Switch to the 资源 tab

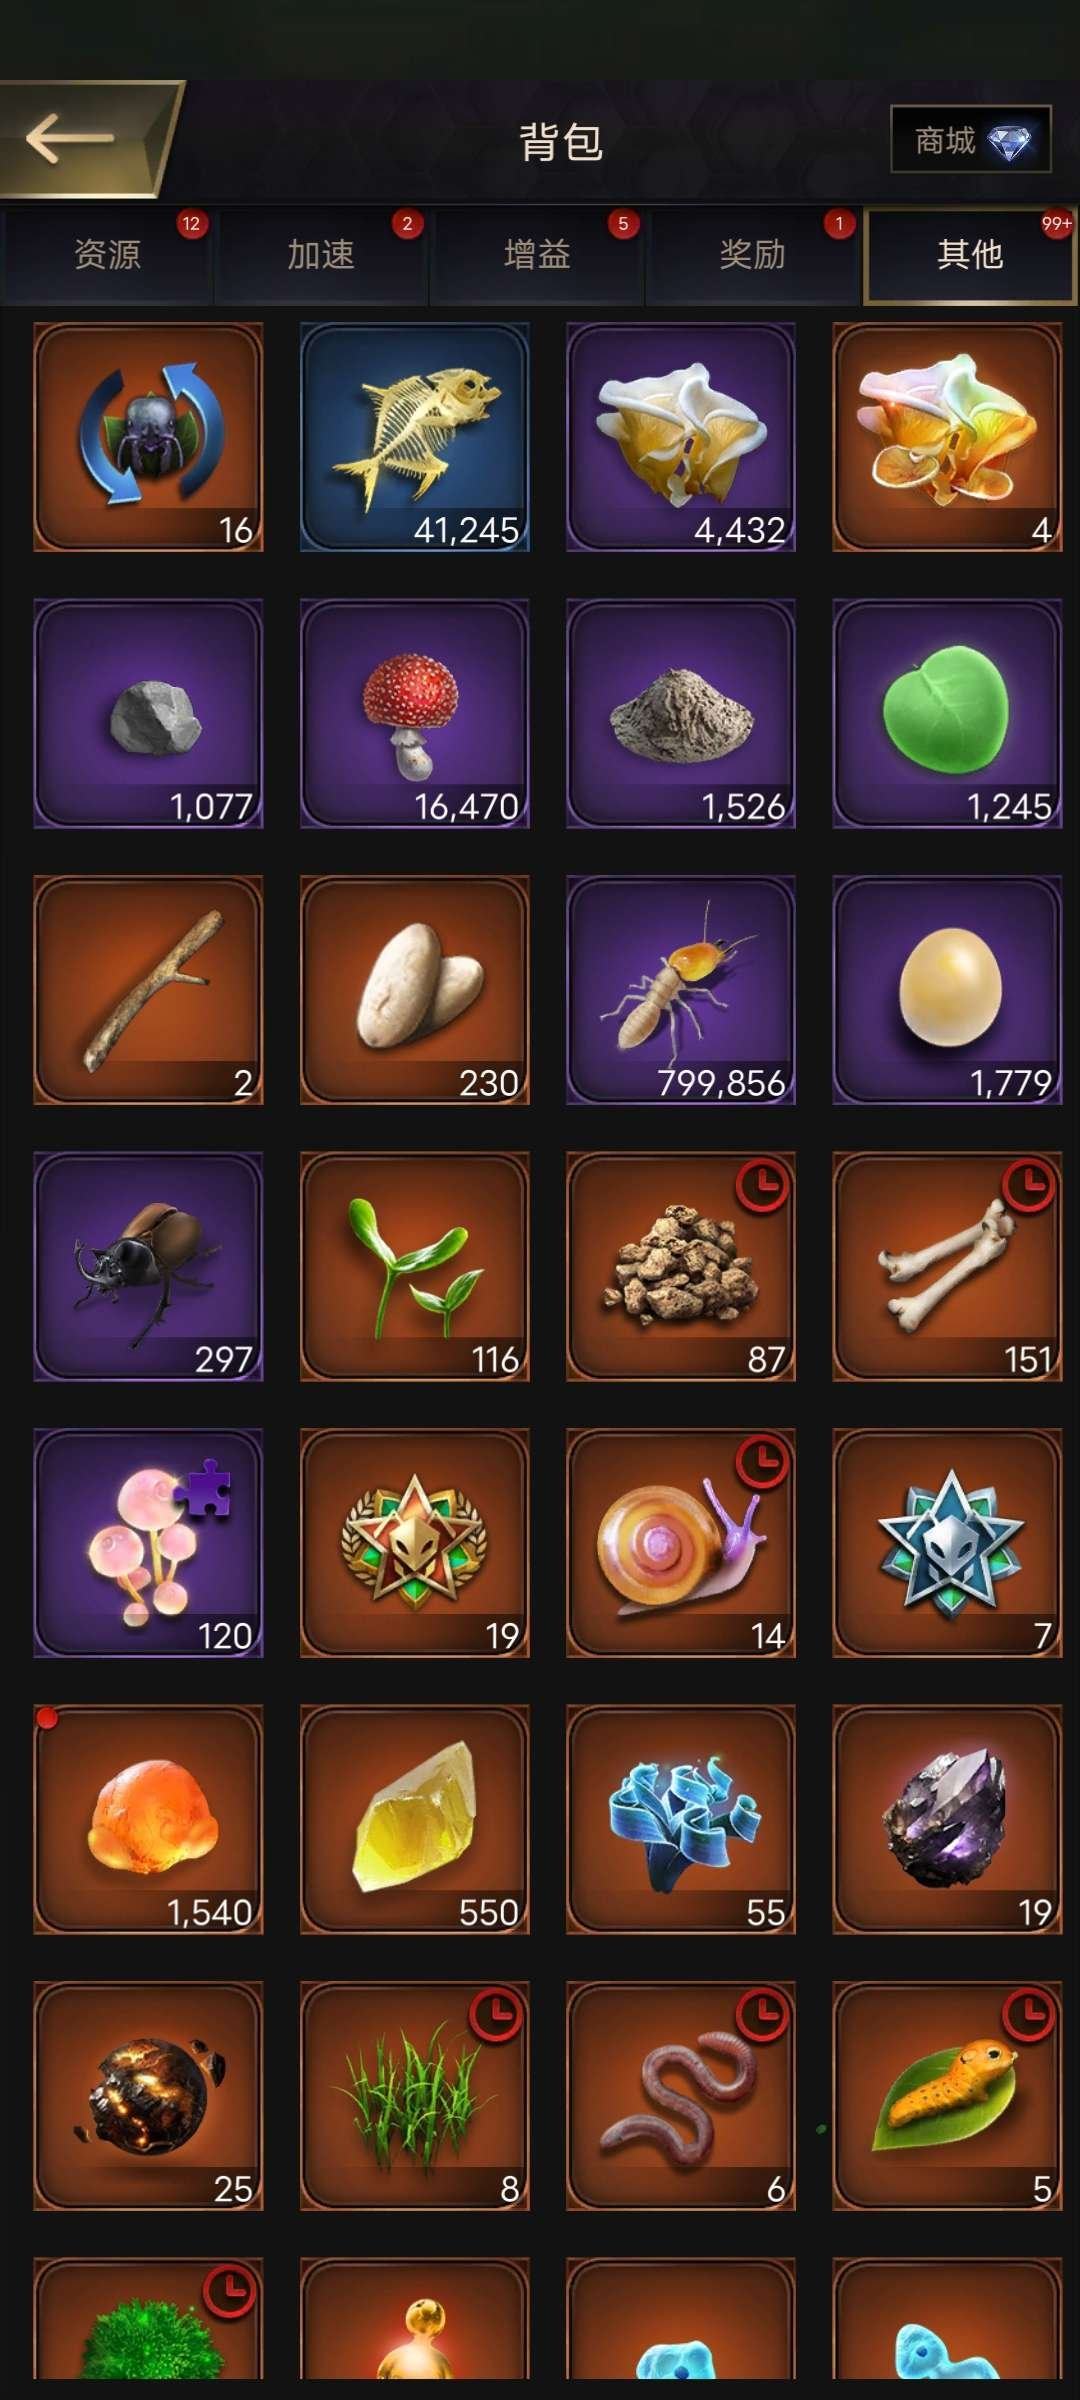point(106,255)
